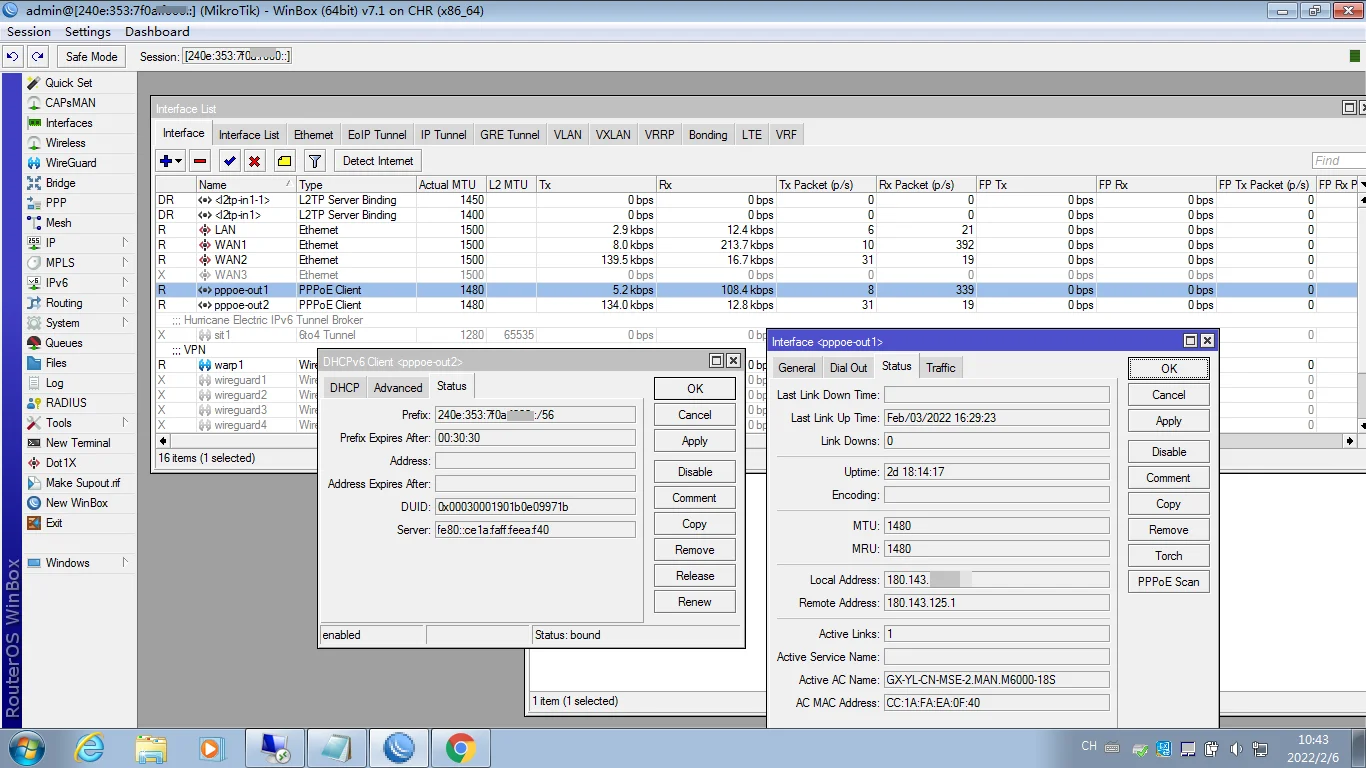
Task: Click the undo arrow in toolbar
Action: click(x=14, y=57)
